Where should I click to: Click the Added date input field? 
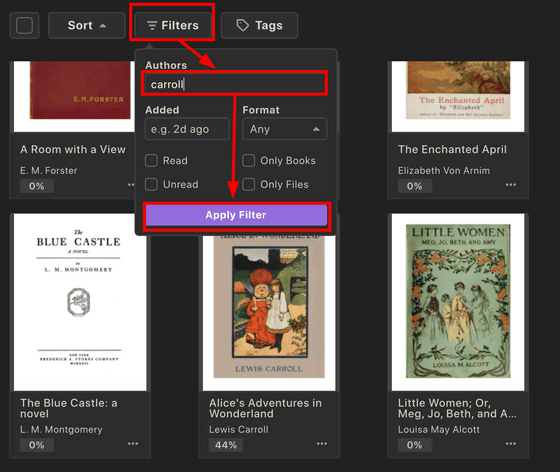[x=187, y=129]
